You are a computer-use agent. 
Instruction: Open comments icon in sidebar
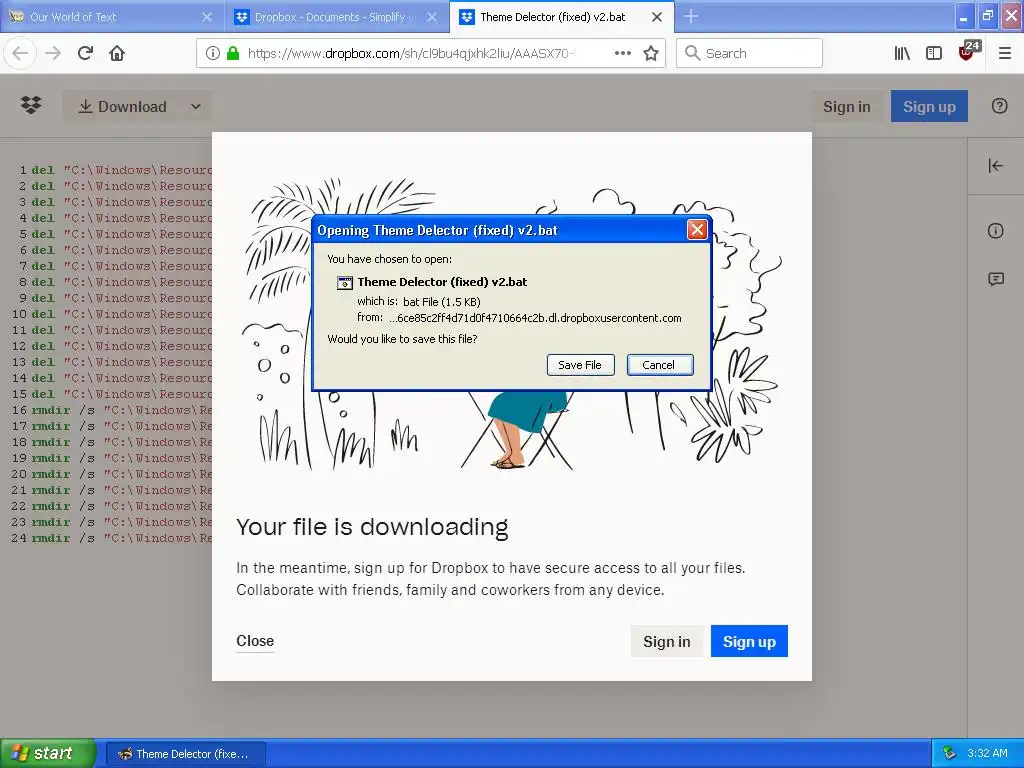point(995,280)
